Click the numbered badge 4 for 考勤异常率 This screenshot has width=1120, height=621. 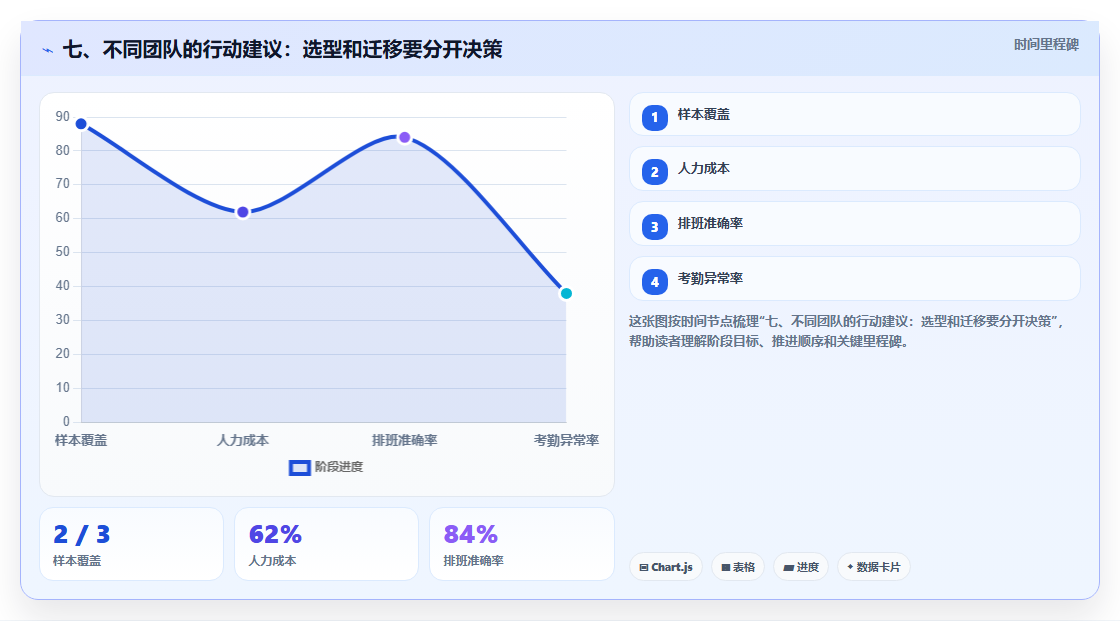(654, 282)
